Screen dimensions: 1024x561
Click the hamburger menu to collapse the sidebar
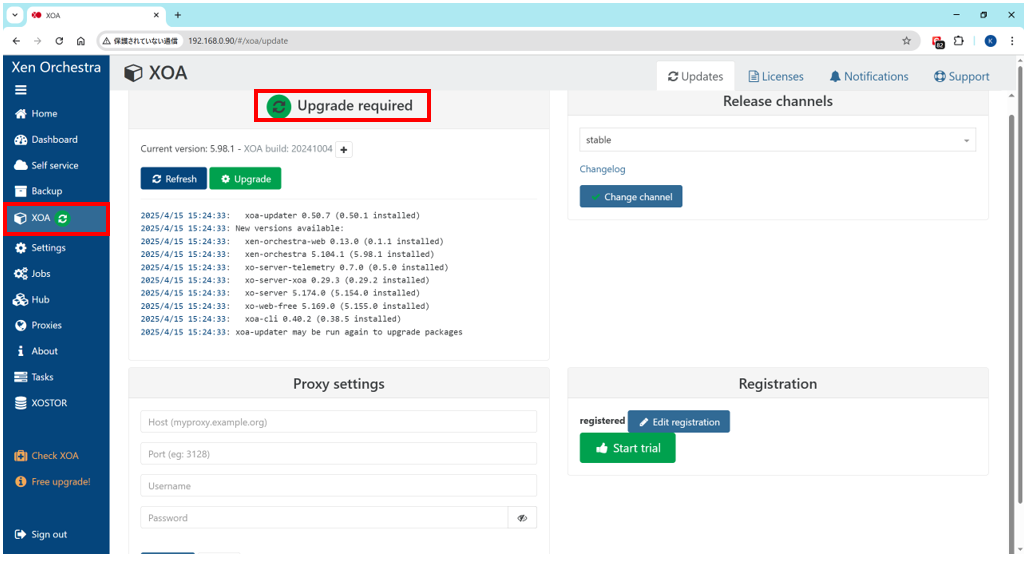tap(20, 90)
